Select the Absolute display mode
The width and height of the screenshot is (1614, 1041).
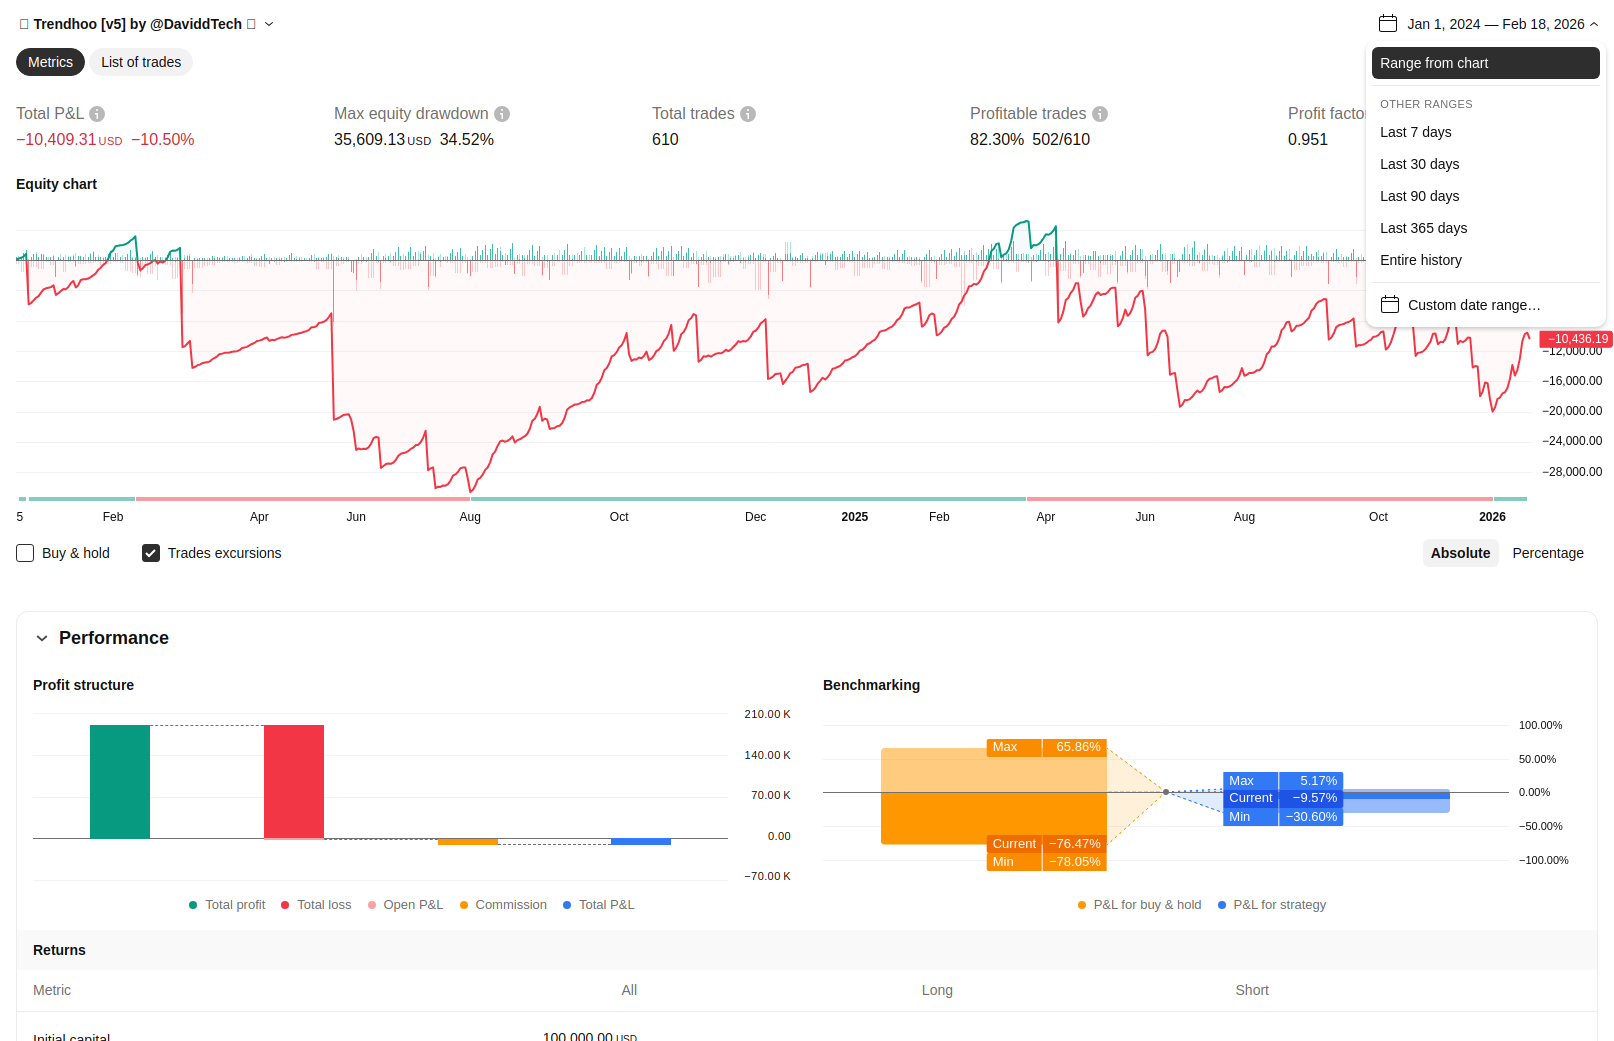tap(1460, 553)
